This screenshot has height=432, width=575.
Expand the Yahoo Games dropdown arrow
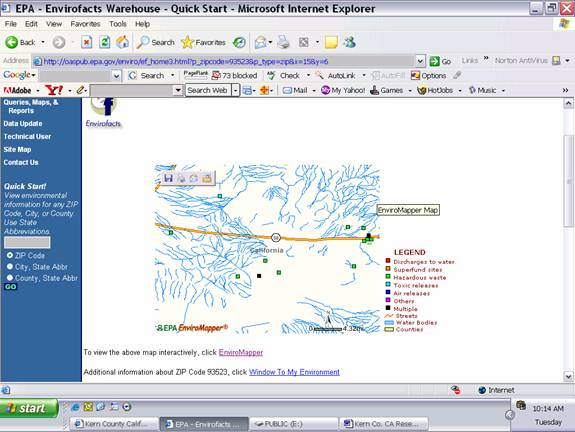click(410, 91)
